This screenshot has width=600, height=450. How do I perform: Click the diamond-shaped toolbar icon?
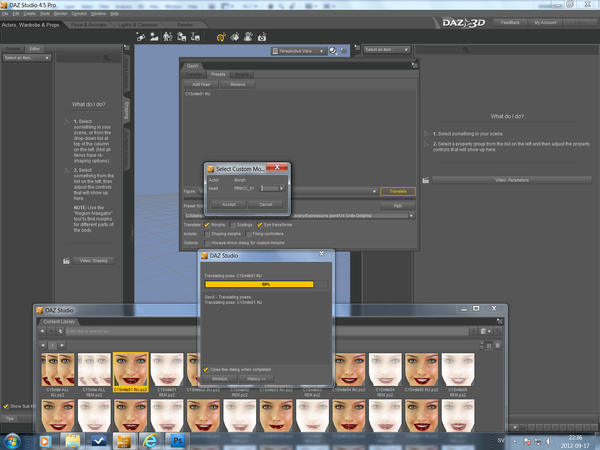coord(235,37)
